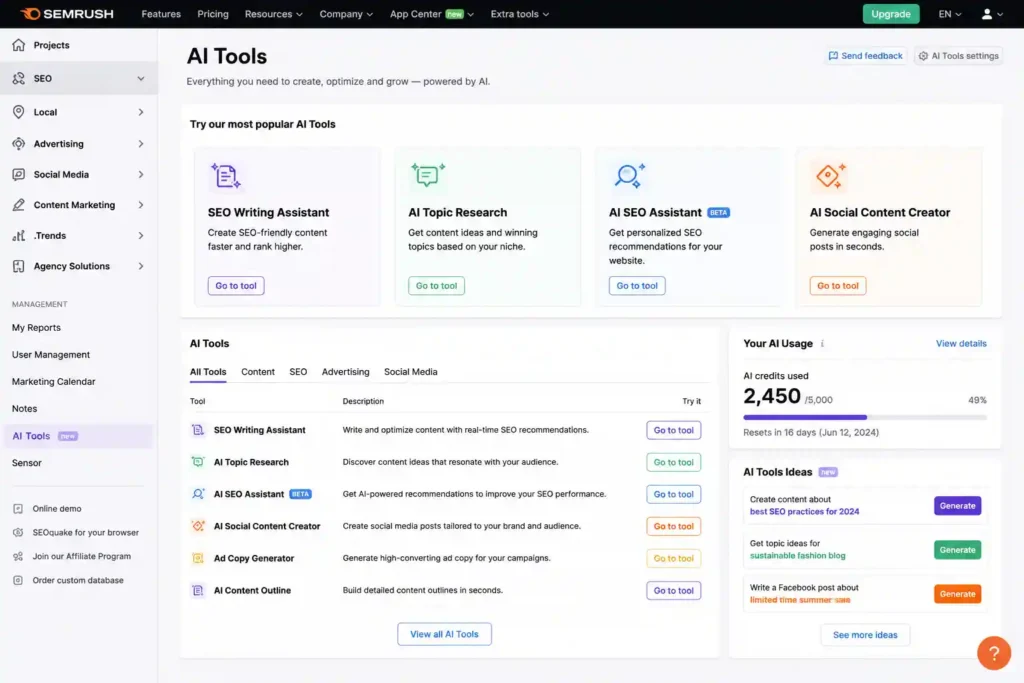Click the Ad Copy Generator row icon
This screenshot has height=683, width=1024.
[x=197, y=558]
